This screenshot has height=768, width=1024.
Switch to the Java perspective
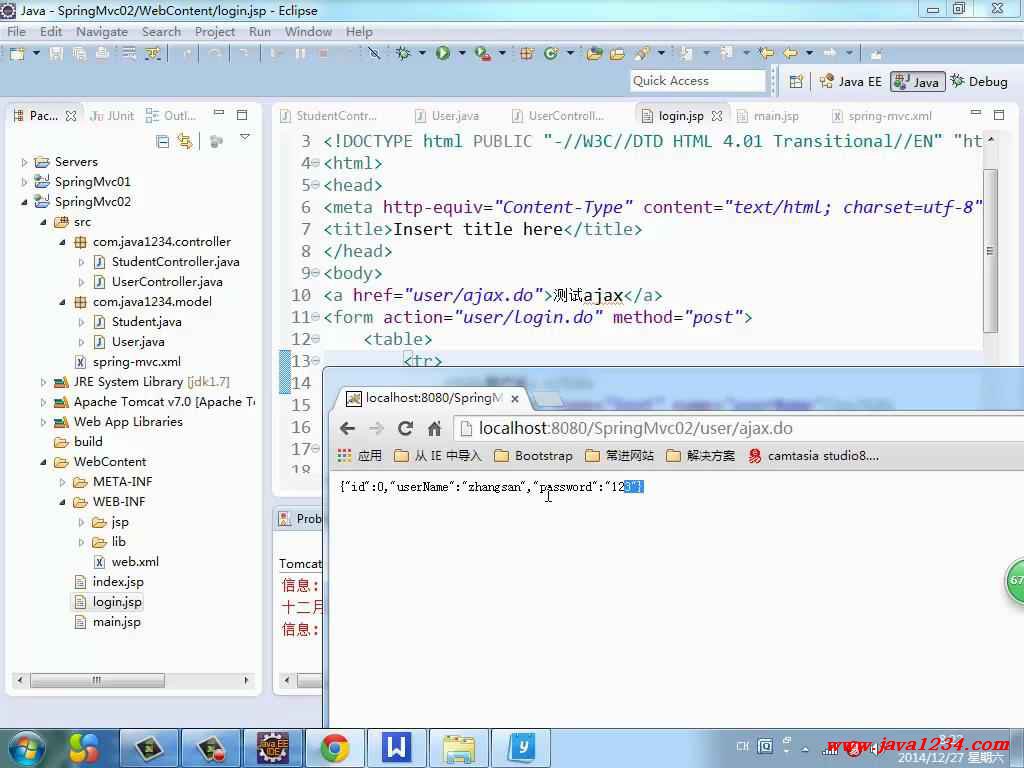tap(917, 82)
